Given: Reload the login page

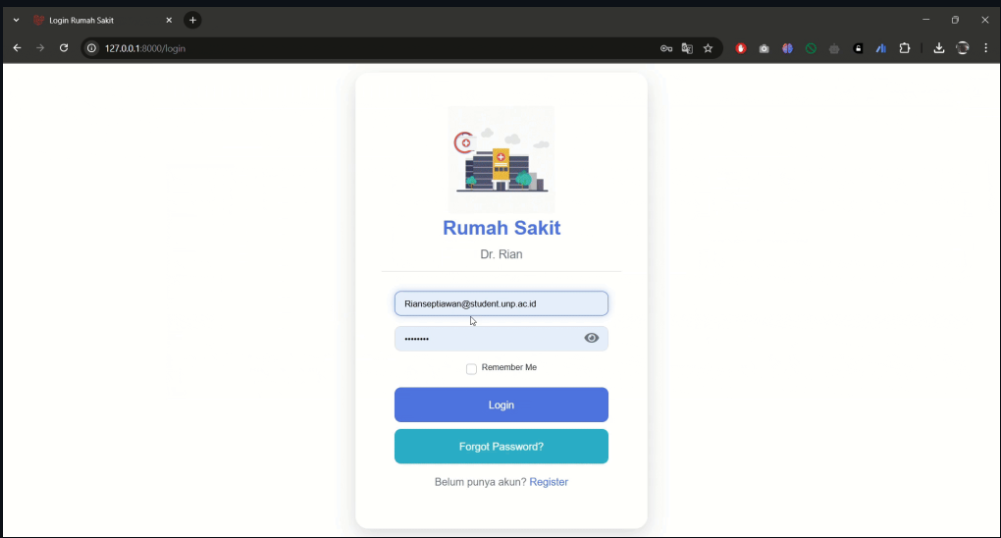Looking at the screenshot, I should 64,48.
